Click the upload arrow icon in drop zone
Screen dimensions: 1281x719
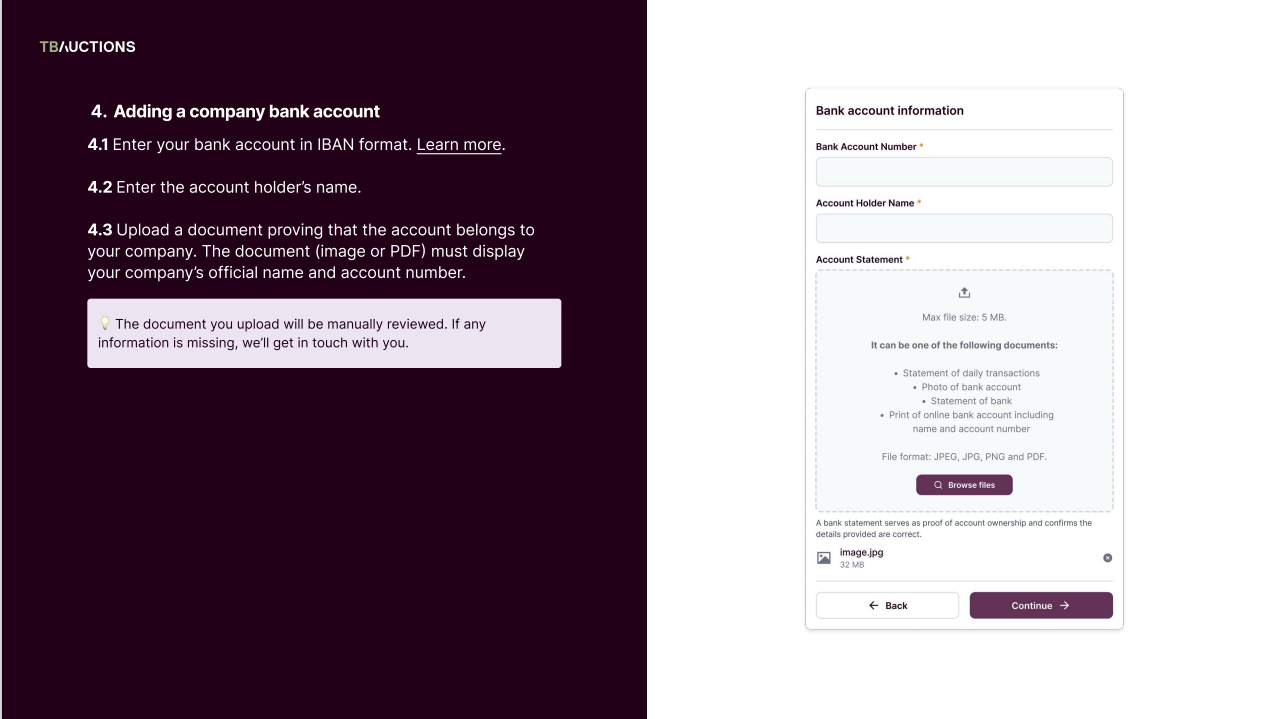[964, 292]
